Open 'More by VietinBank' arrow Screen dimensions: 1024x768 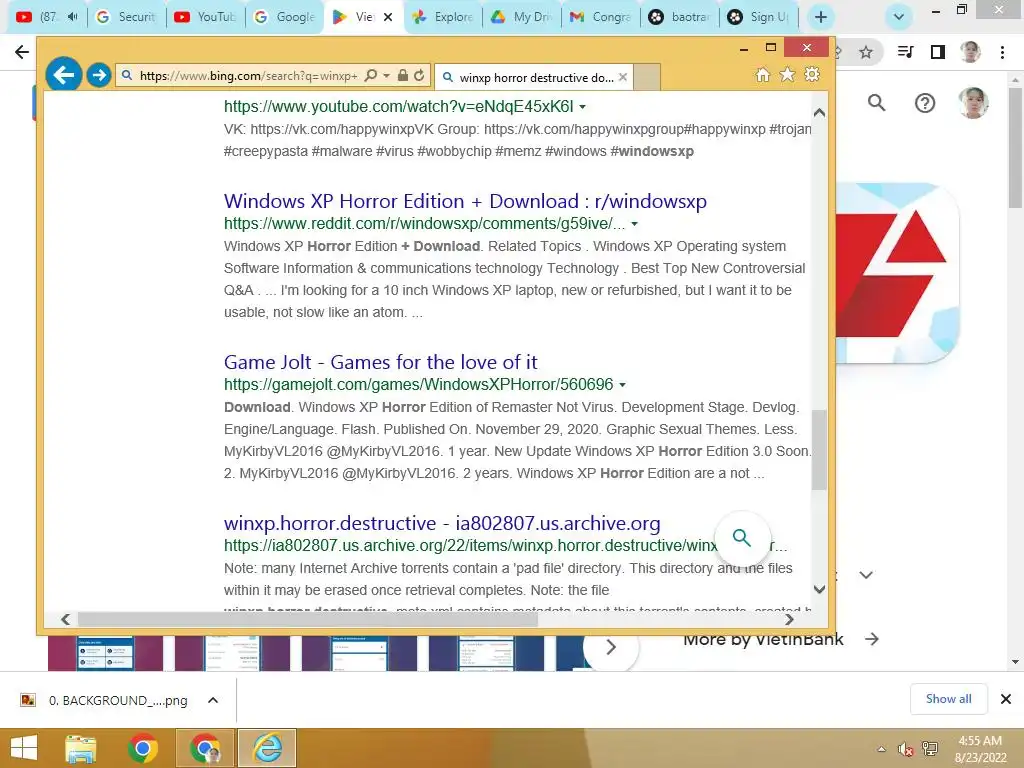[x=872, y=639]
